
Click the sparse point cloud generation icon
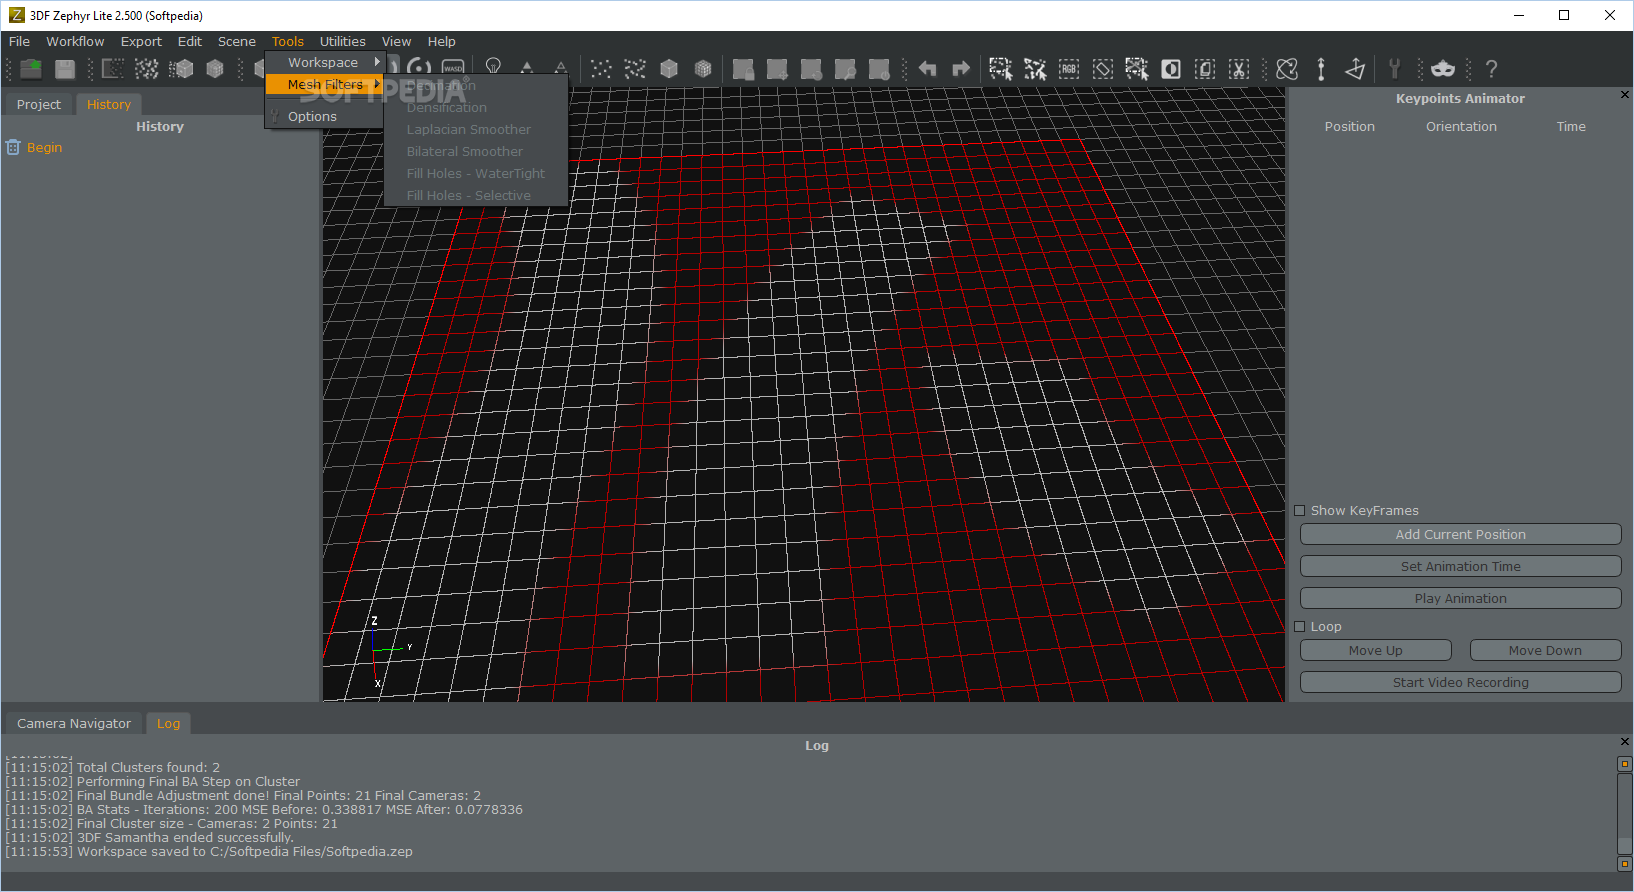113,69
